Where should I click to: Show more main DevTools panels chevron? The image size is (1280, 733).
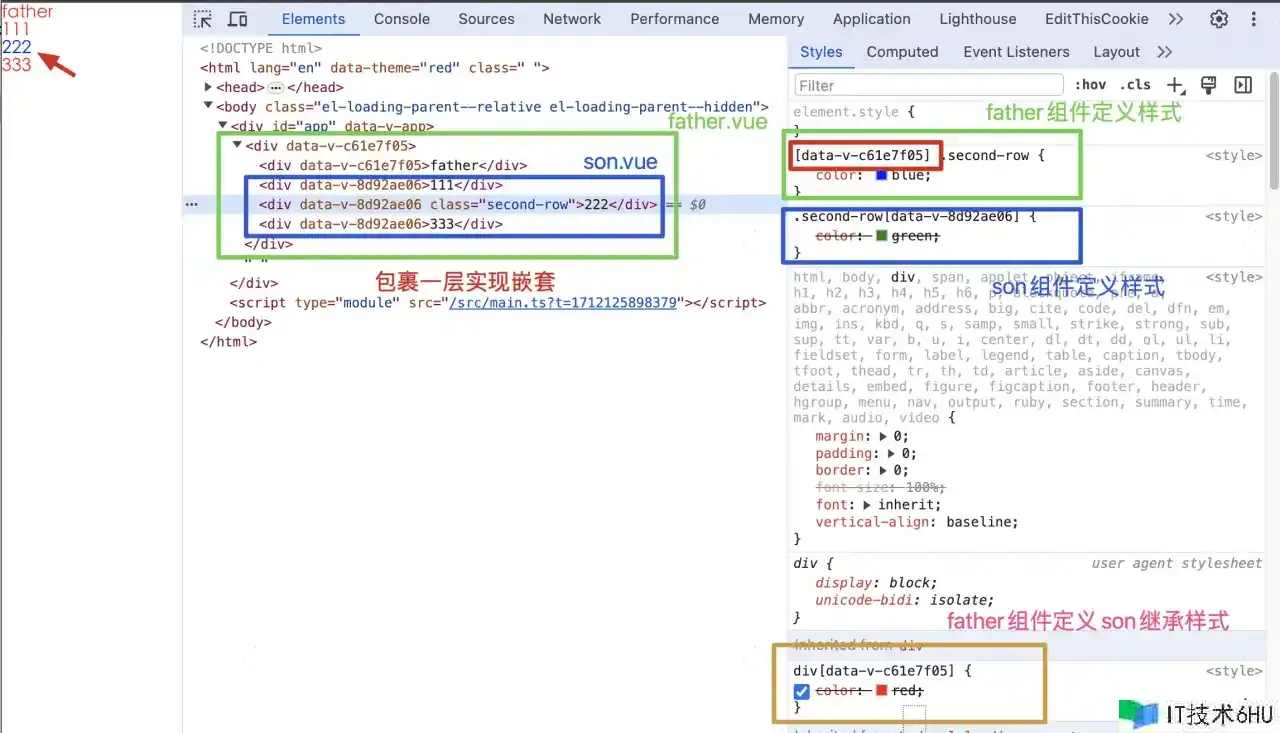pyautogui.click(x=1176, y=19)
